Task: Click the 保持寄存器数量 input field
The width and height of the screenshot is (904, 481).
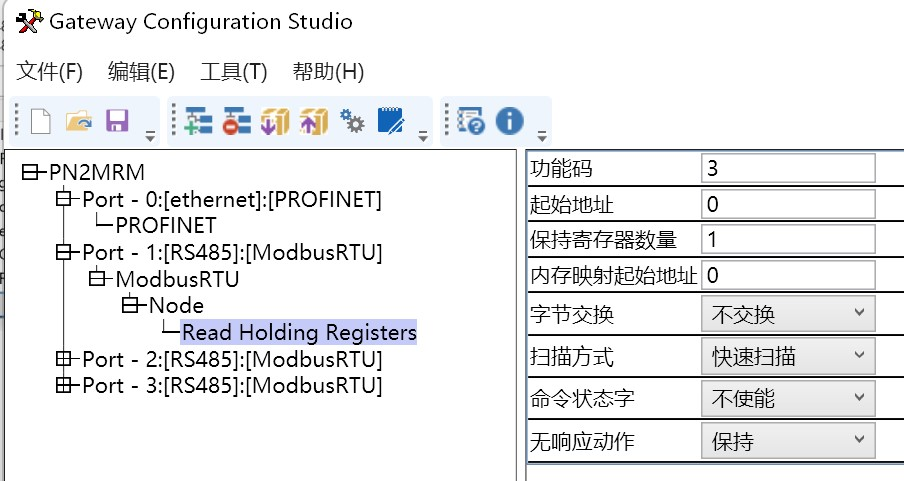Action: pos(788,239)
